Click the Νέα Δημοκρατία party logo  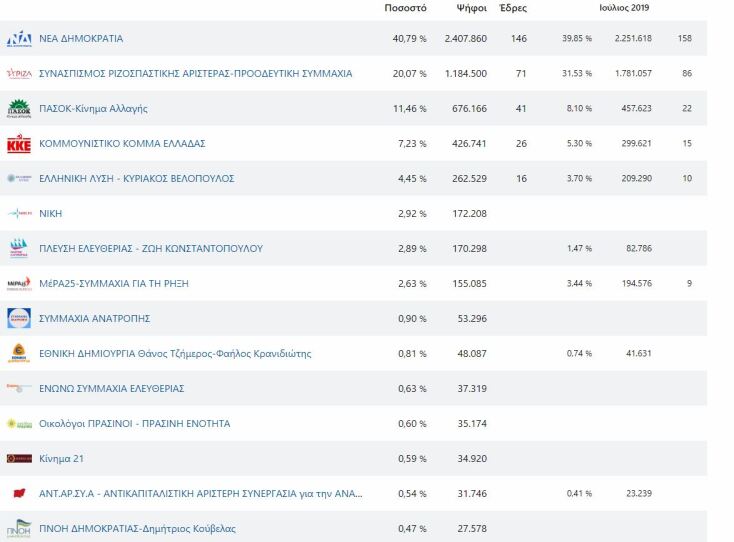(19, 39)
